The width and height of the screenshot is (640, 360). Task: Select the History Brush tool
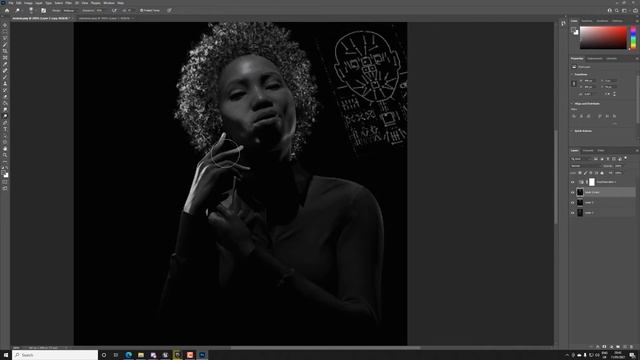(x=5, y=90)
